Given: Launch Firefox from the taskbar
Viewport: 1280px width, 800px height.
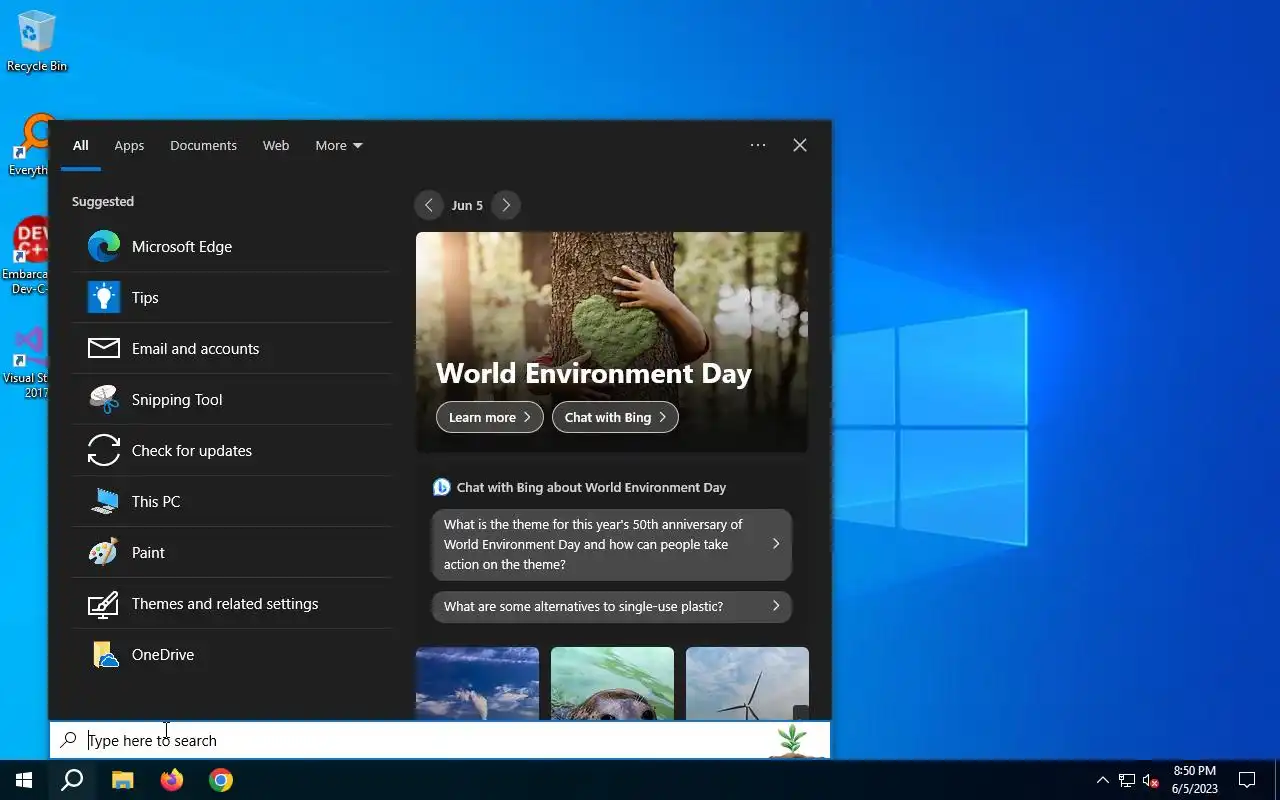Looking at the screenshot, I should click(171, 780).
